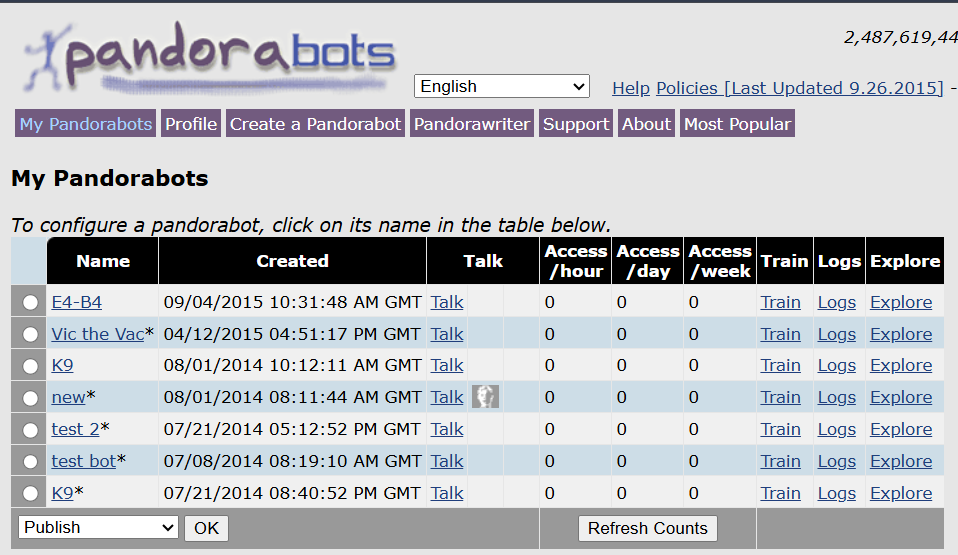Open the Support tab
Screen dimensions: 958x555
tap(576, 123)
